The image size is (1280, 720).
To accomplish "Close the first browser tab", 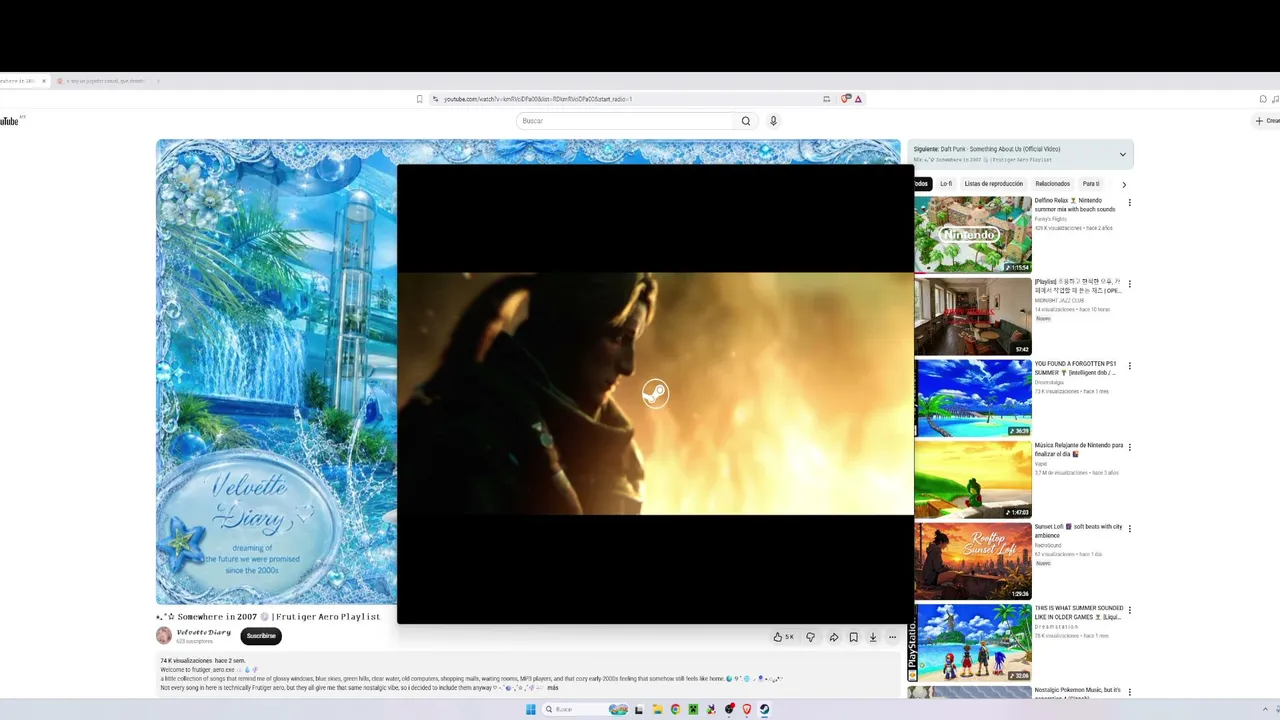I will (x=43, y=81).
